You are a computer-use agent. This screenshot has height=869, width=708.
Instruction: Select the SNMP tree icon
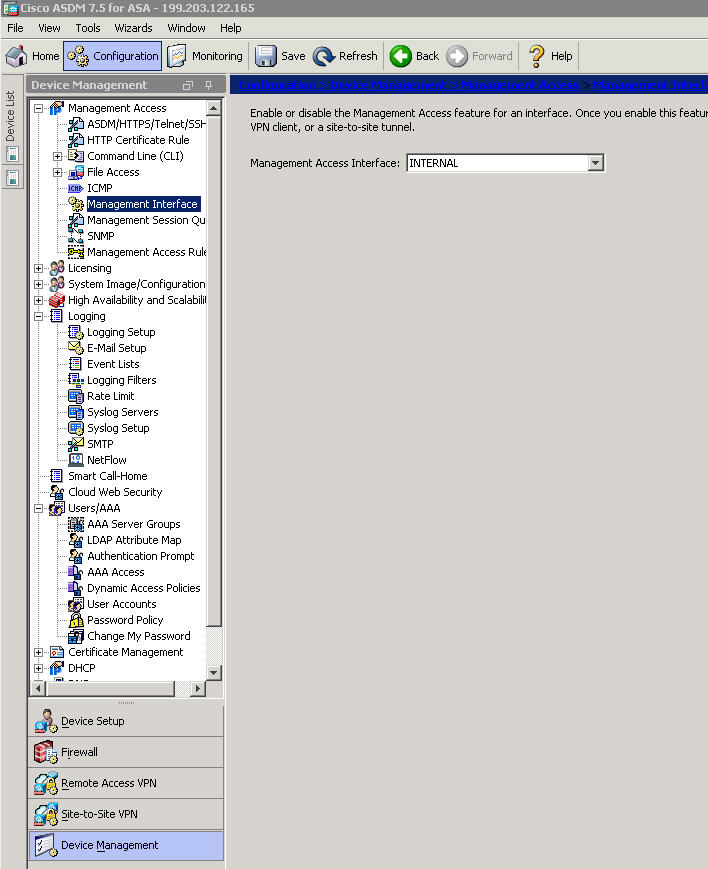coord(75,237)
